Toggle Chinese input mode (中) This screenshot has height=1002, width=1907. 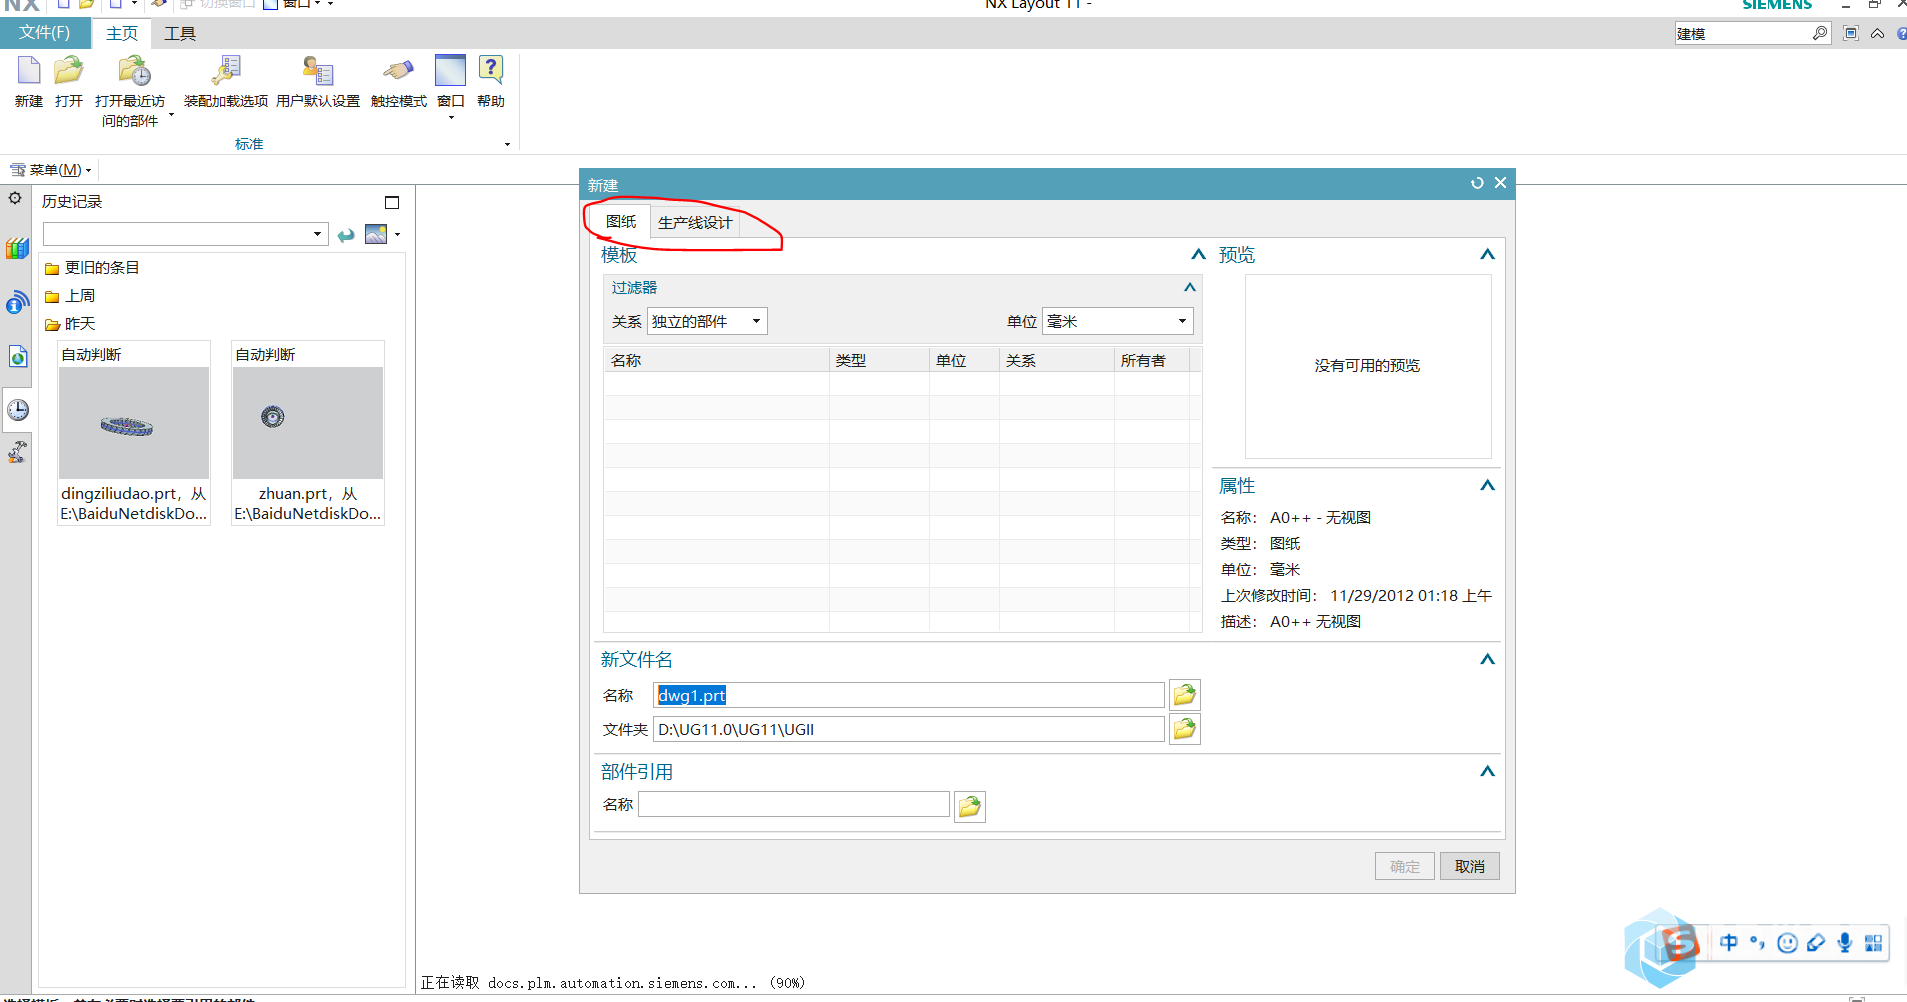pos(1729,942)
